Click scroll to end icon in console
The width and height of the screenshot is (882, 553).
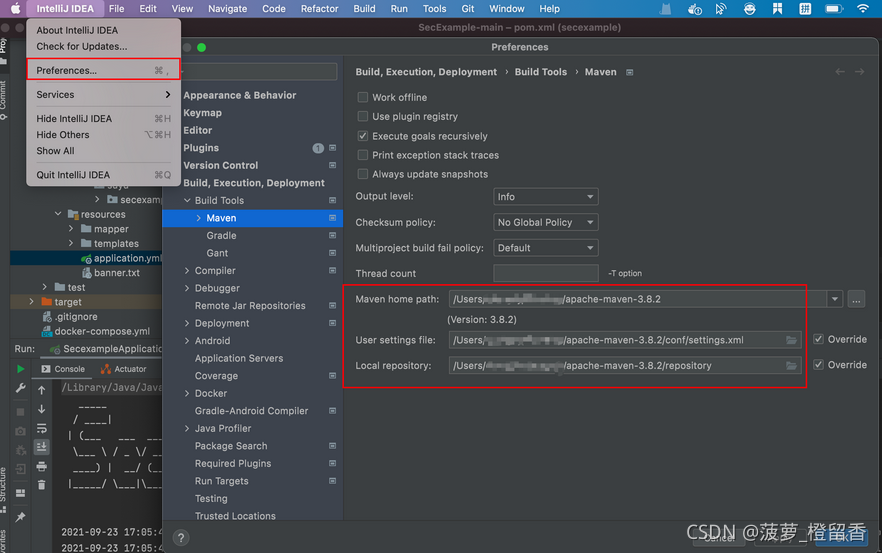pos(42,447)
